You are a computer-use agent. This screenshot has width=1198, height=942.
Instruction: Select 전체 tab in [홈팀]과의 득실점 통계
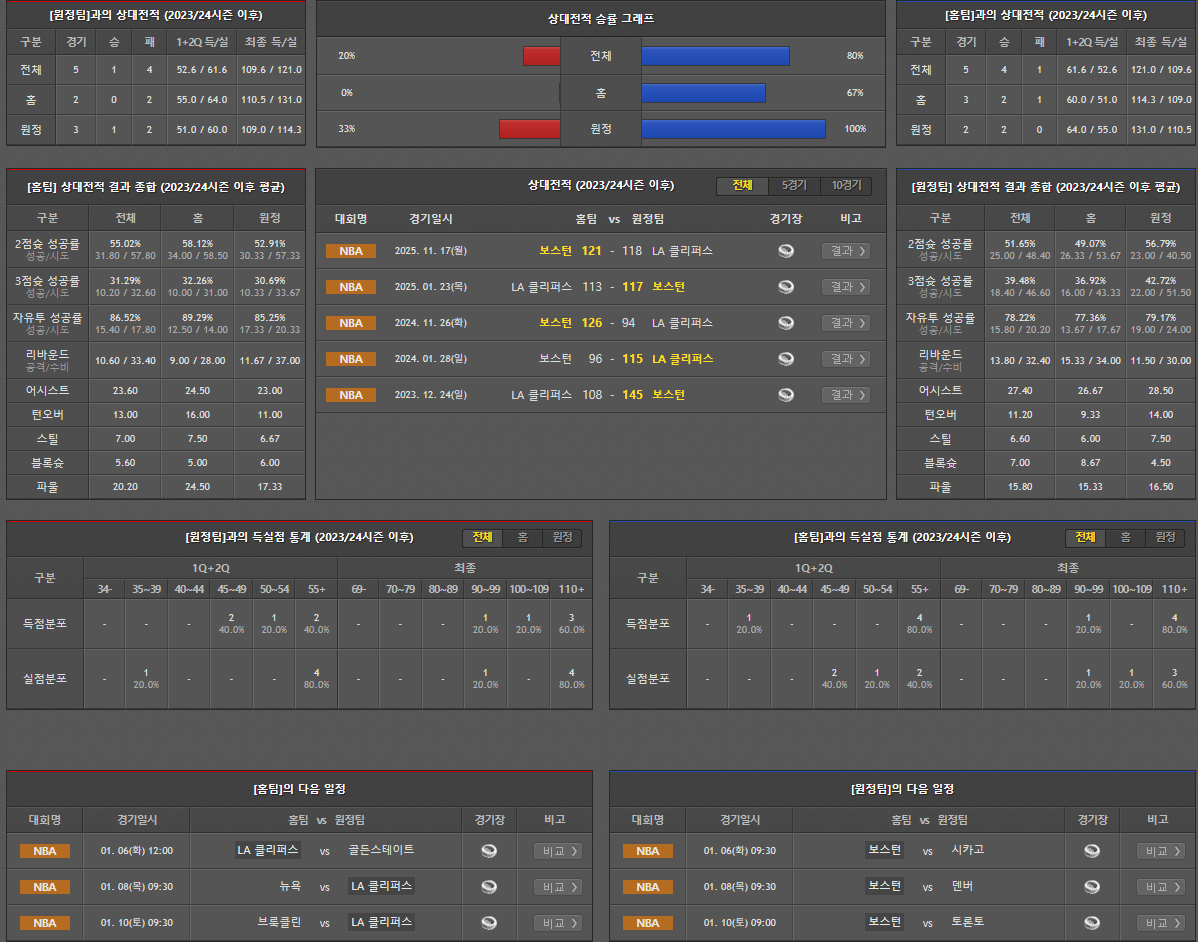coord(1085,538)
